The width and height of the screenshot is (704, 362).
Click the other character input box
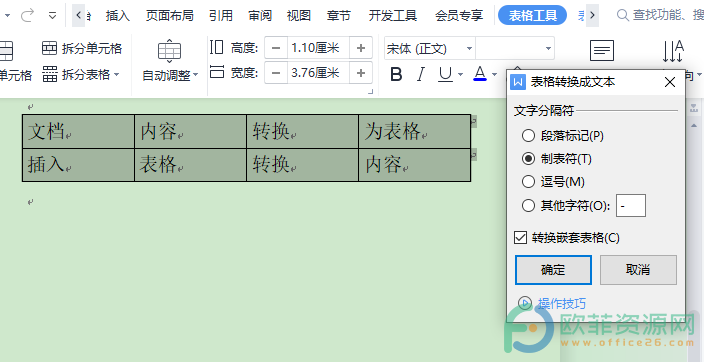(631, 206)
